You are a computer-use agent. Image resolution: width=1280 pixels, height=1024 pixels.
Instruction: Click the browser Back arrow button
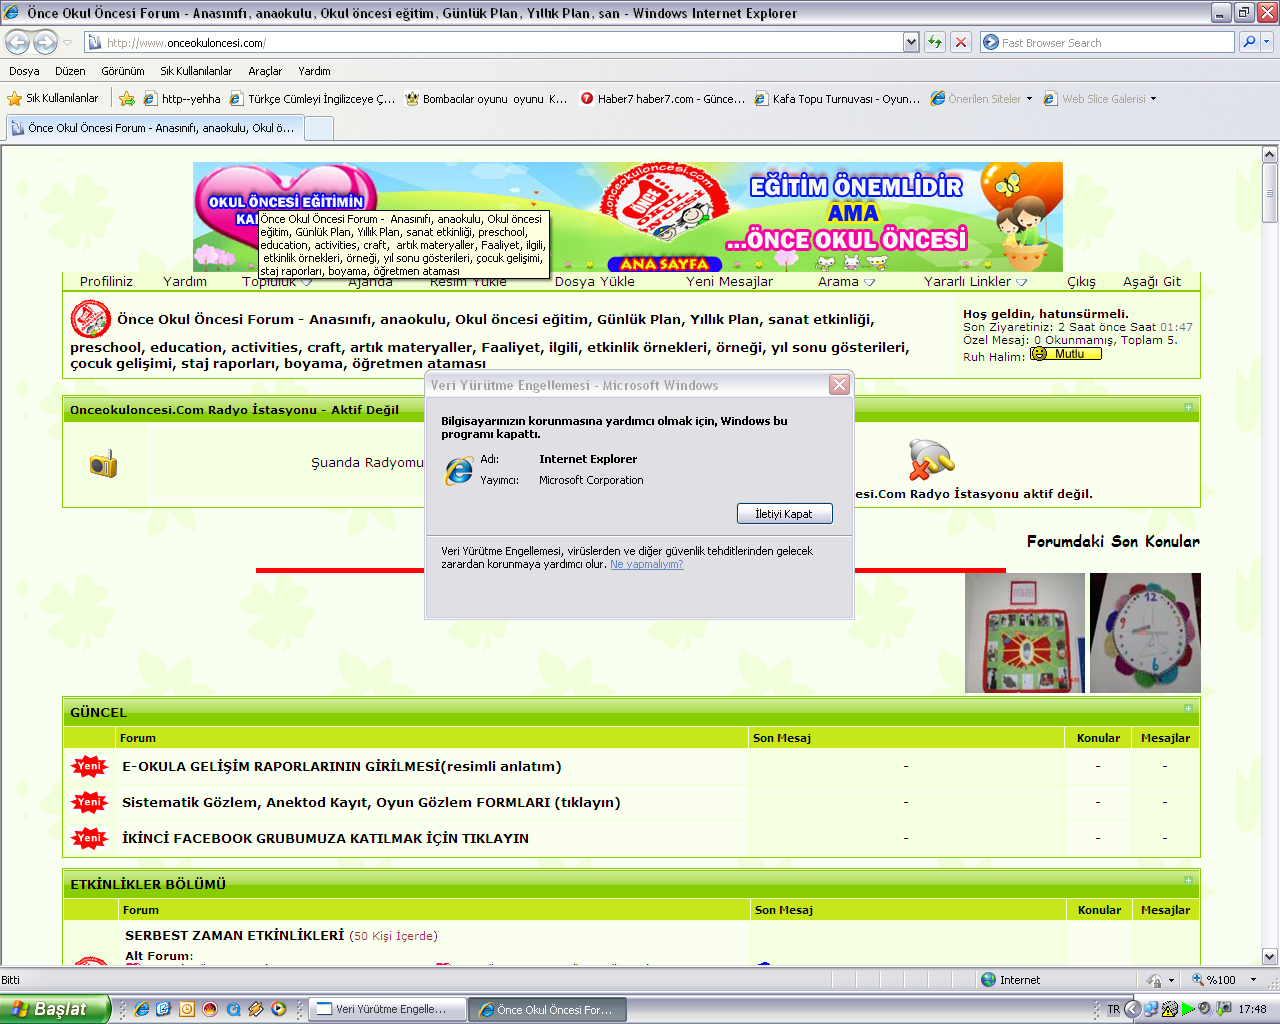tap(18, 42)
